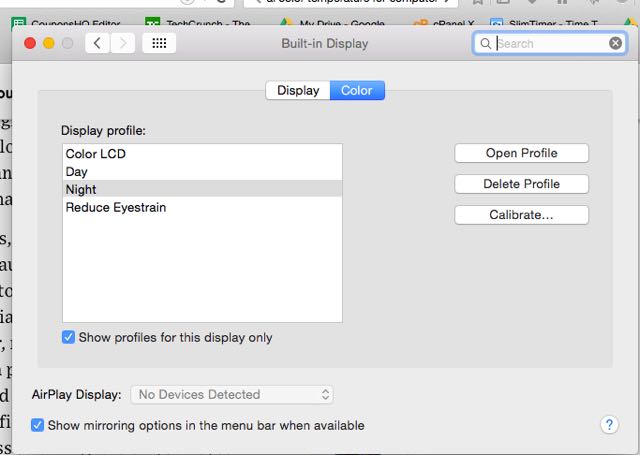Click the forward chevron navigation button
Image resolution: width=640 pixels, height=455 pixels.
(122, 43)
